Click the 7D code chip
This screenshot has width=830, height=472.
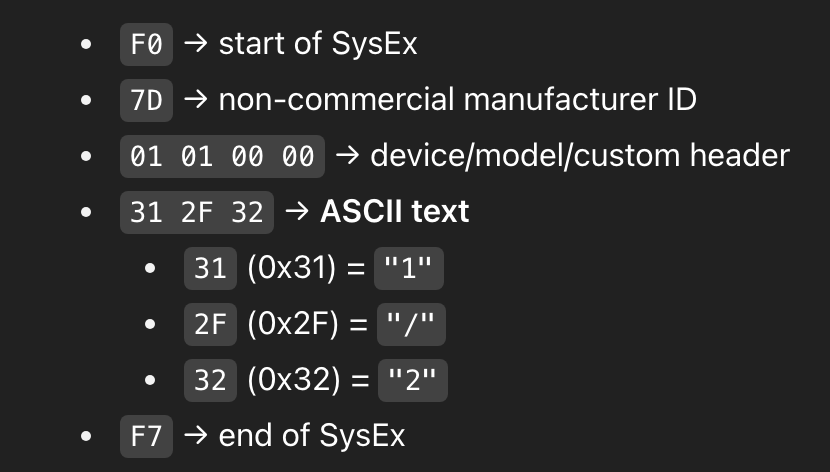click(x=147, y=101)
